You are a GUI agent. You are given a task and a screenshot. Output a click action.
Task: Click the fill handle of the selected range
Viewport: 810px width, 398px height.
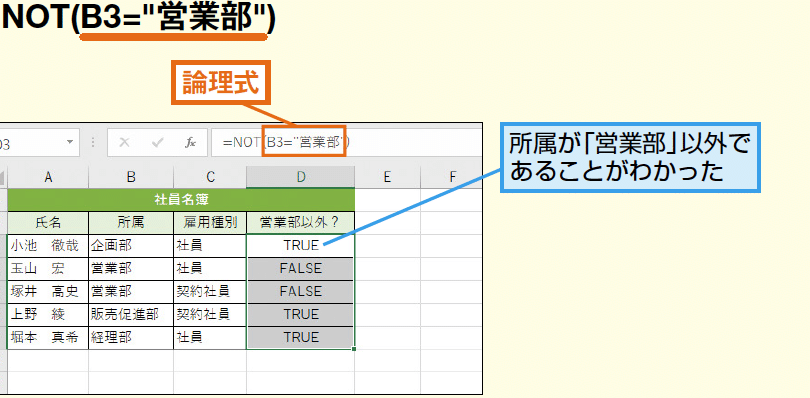(x=354, y=349)
